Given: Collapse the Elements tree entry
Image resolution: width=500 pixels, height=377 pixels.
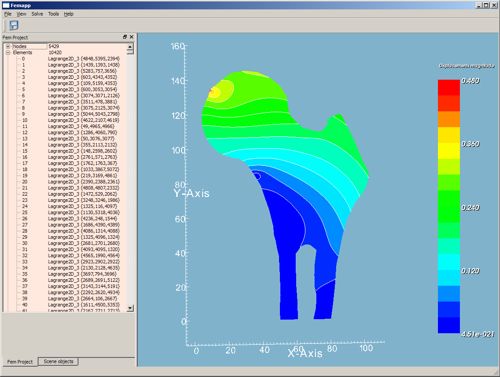Looking at the screenshot, I should (x=8, y=53).
